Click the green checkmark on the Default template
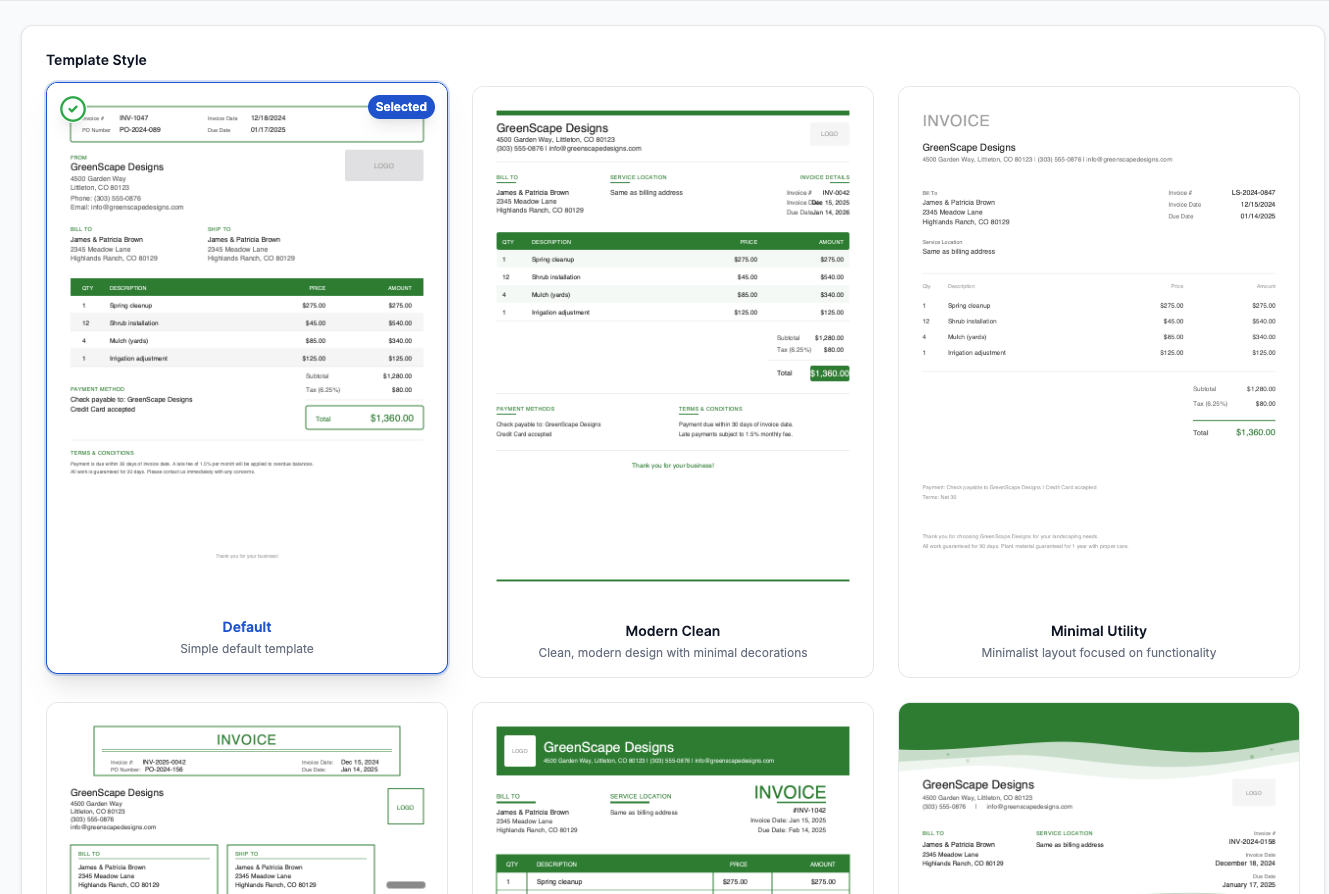The image size is (1329, 894). (73, 109)
